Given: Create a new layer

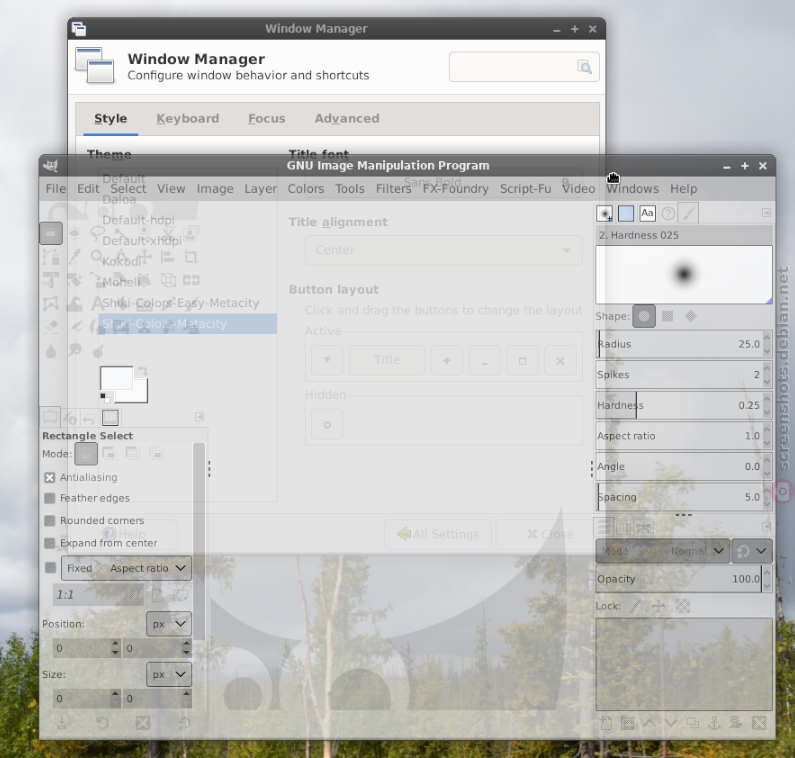Looking at the screenshot, I should pos(606,723).
